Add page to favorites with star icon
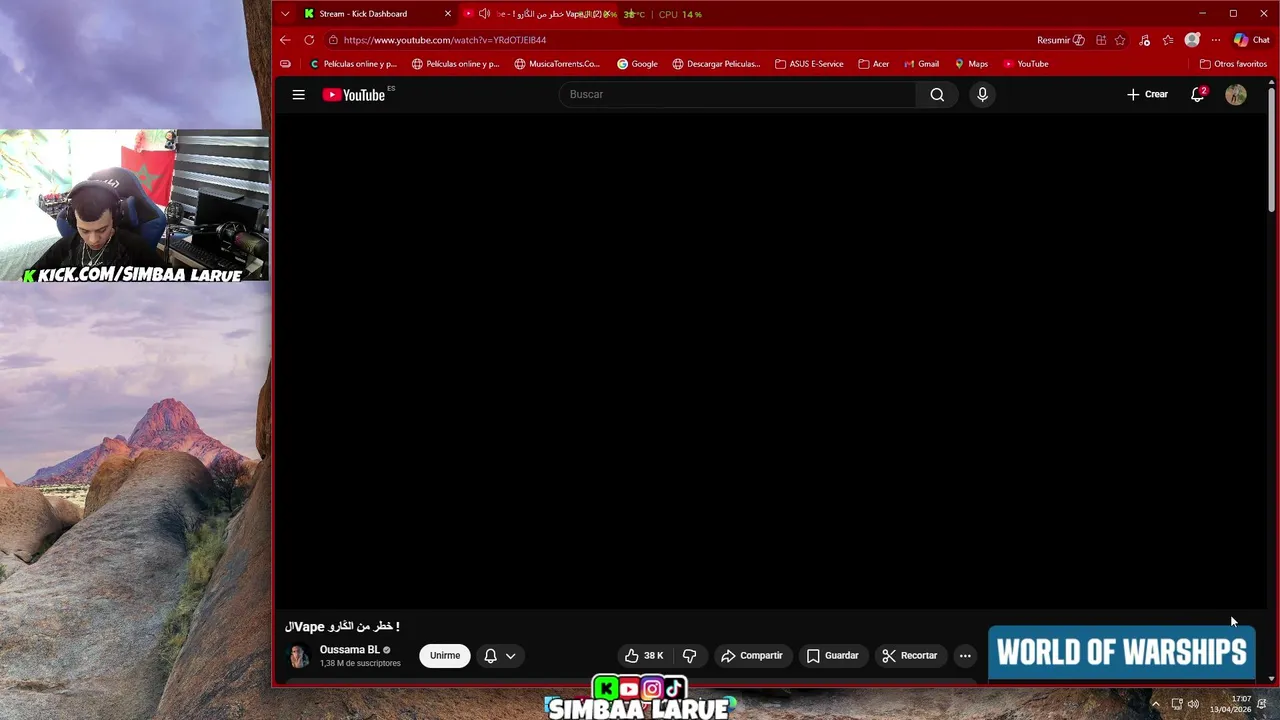The width and height of the screenshot is (1280, 720). (x=1120, y=40)
